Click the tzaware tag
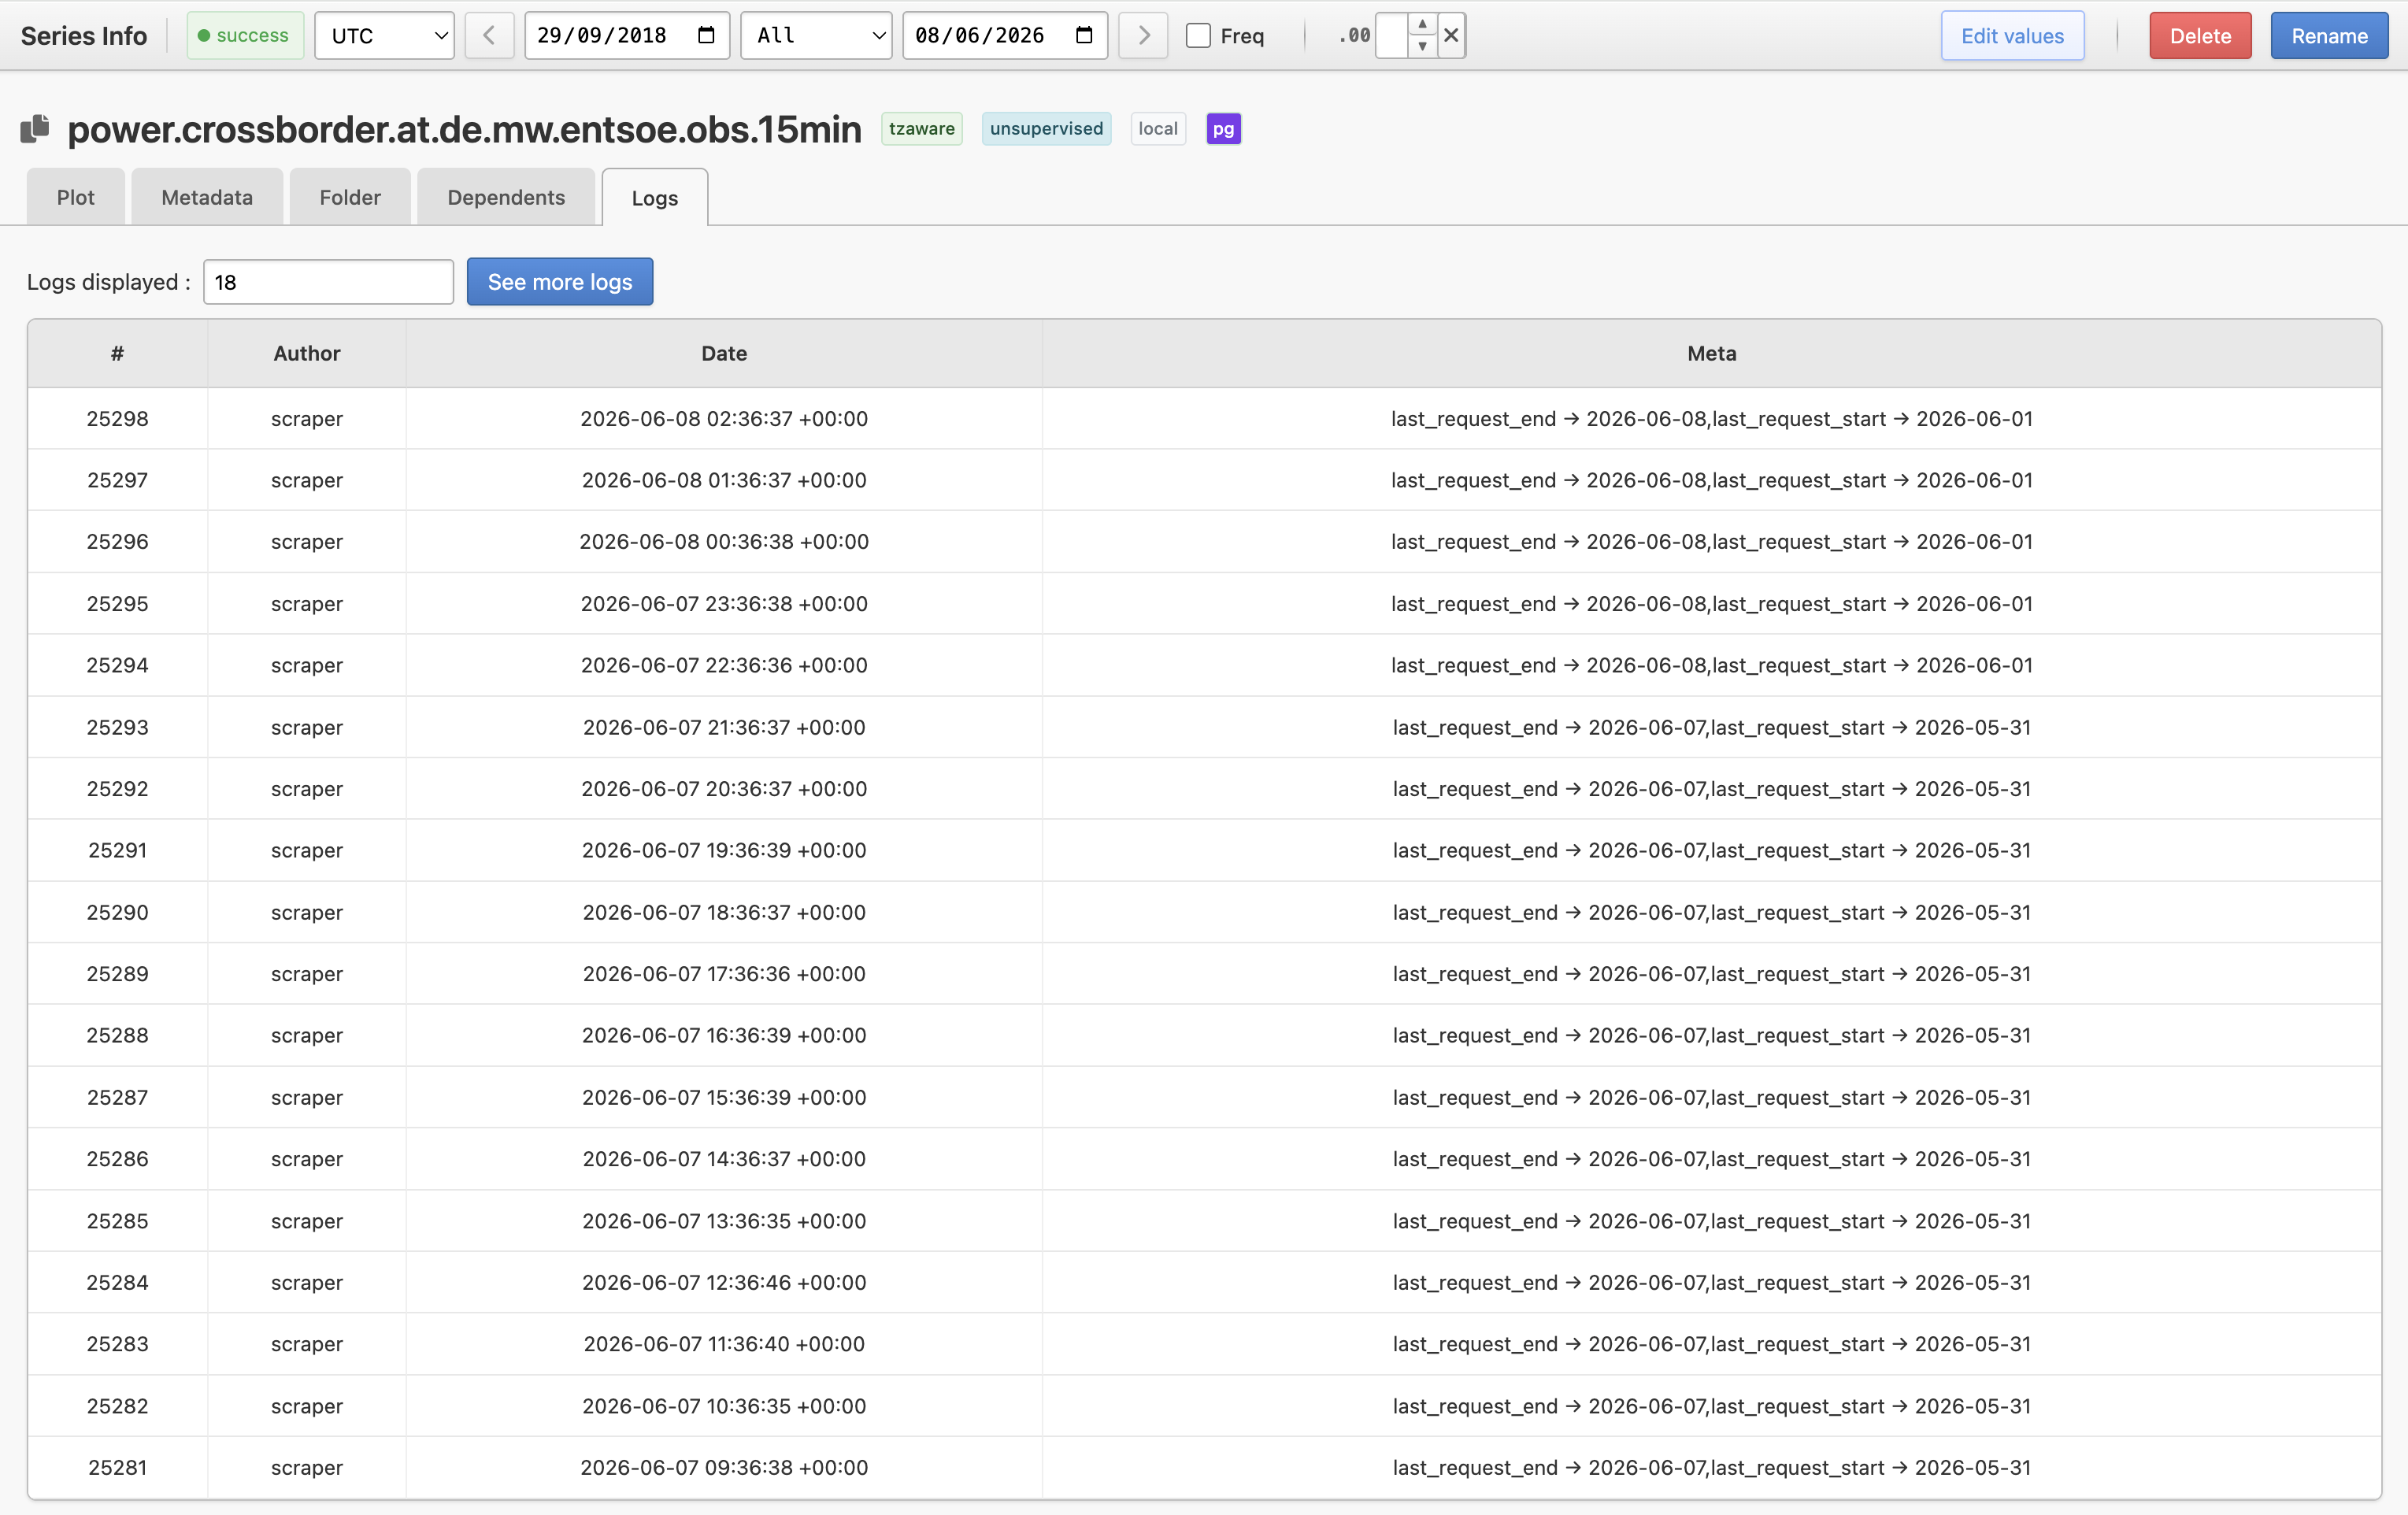2408x1515 pixels. click(921, 129)
